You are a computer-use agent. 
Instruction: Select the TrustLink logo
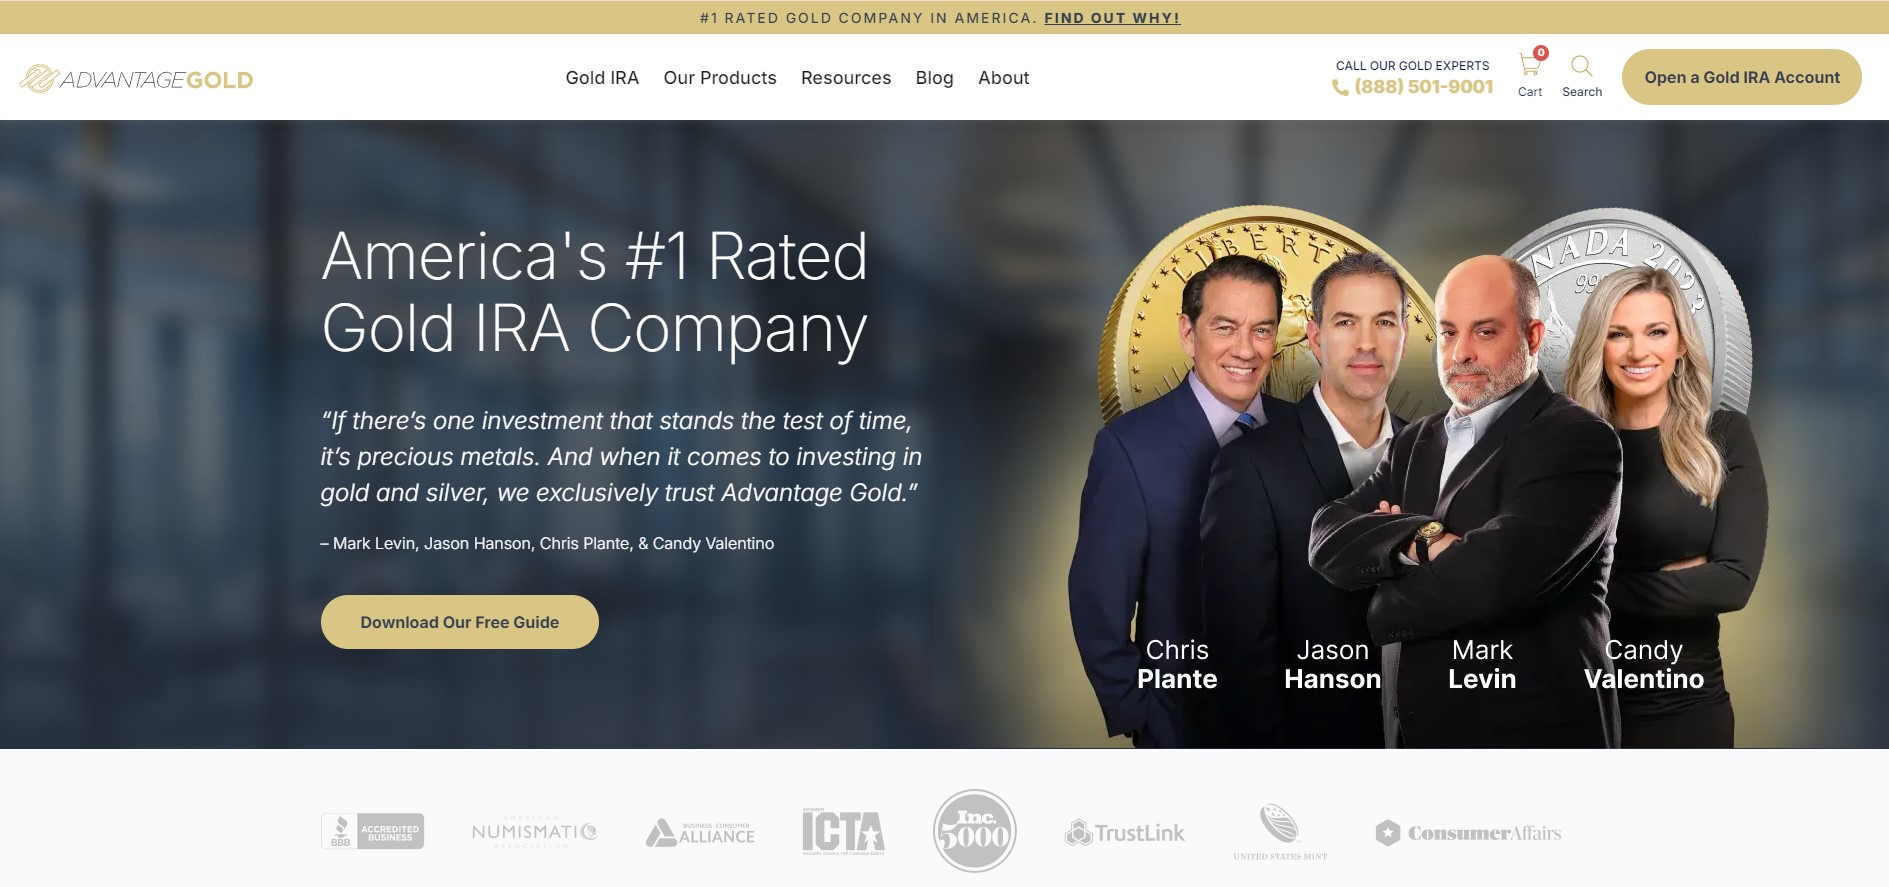1125,832
